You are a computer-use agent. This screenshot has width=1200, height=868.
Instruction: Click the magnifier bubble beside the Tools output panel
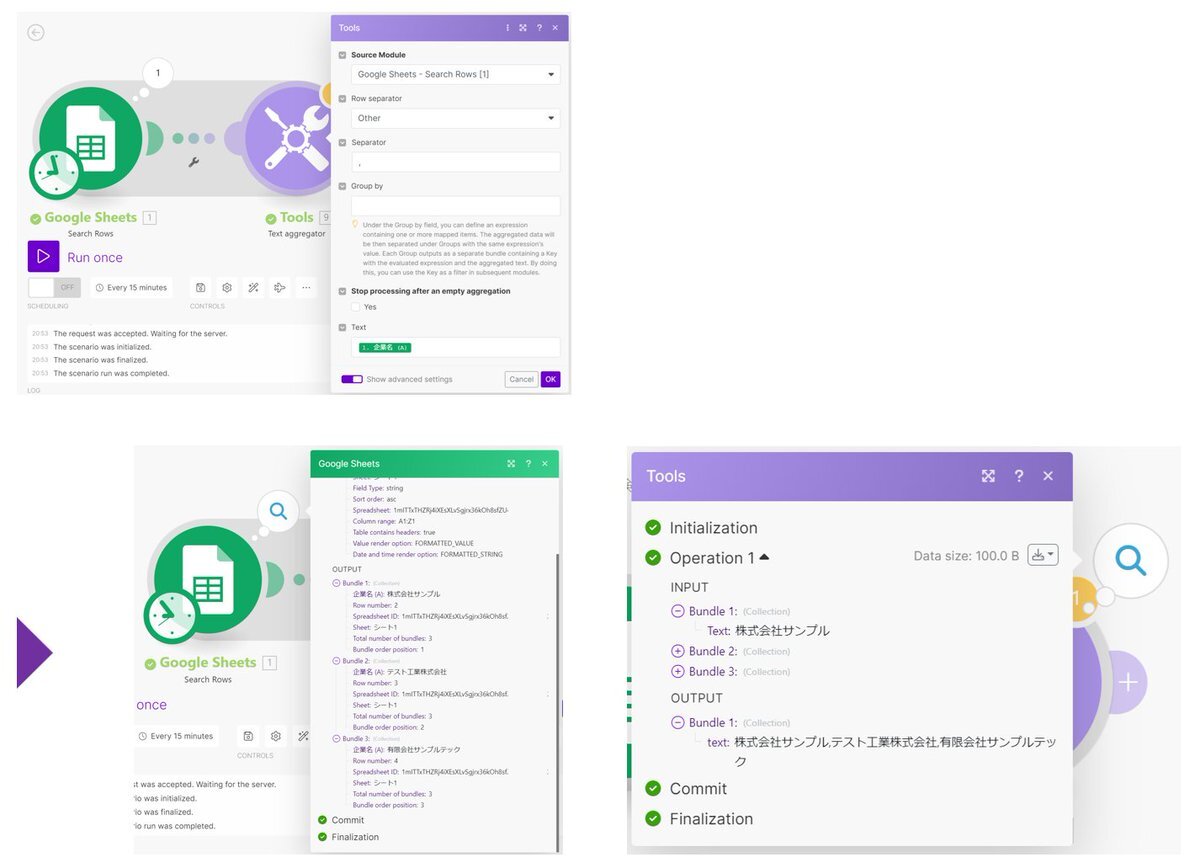pyautogui.click(x=1130, y=561)
